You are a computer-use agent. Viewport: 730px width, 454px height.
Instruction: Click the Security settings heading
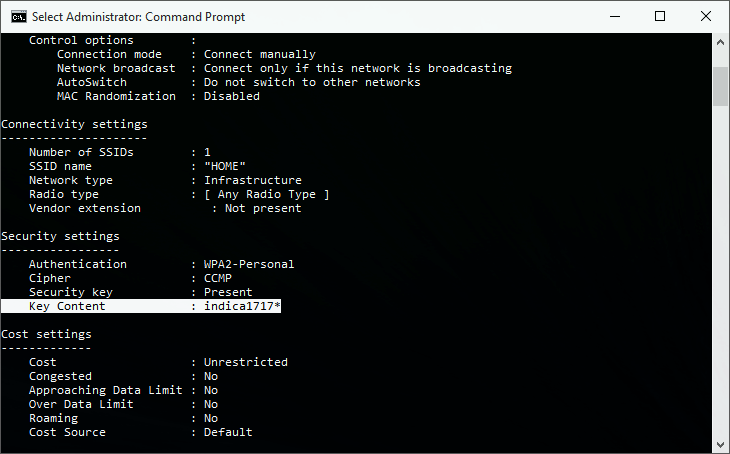61,236
